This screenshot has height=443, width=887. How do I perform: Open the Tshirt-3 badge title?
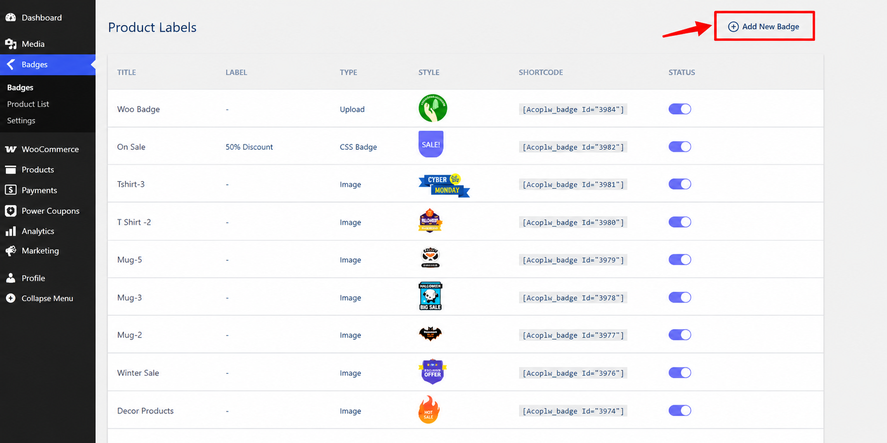131,184
